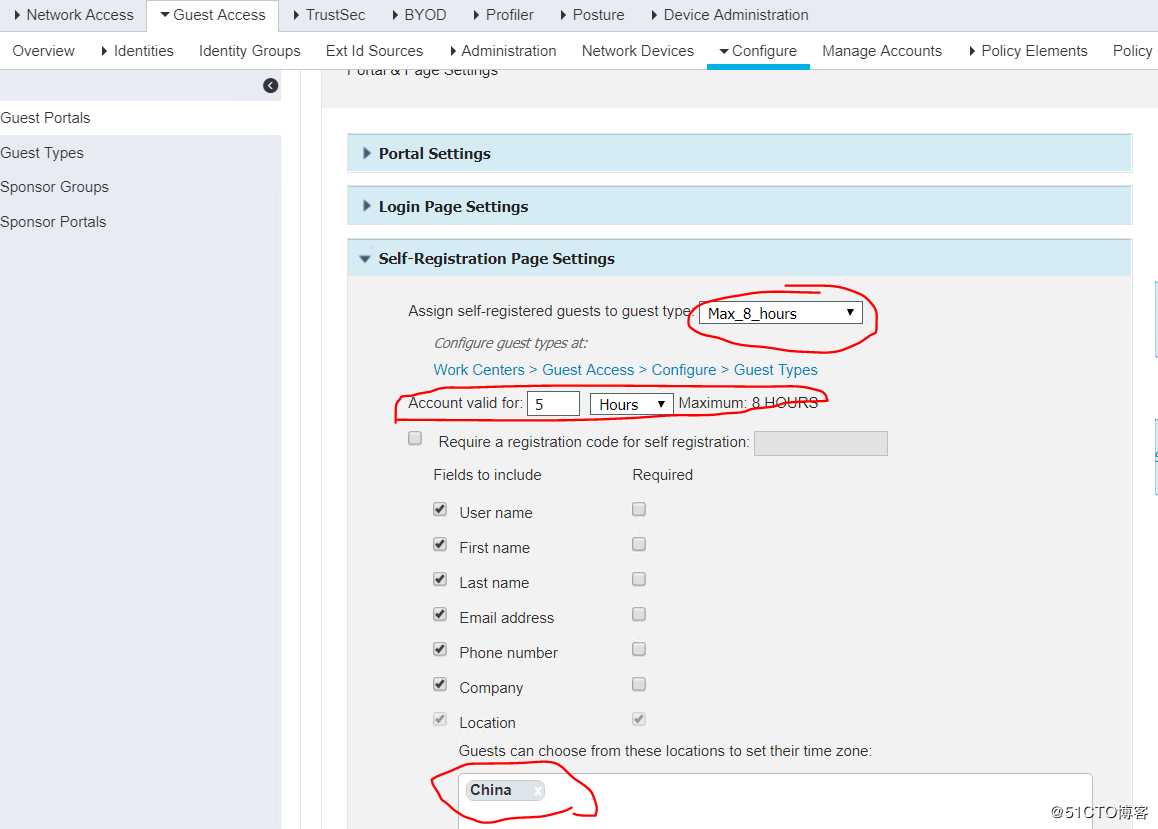1158x829 pixels.
Task: Switch to Manage Accounts tab
Action: tap(882, 51)
